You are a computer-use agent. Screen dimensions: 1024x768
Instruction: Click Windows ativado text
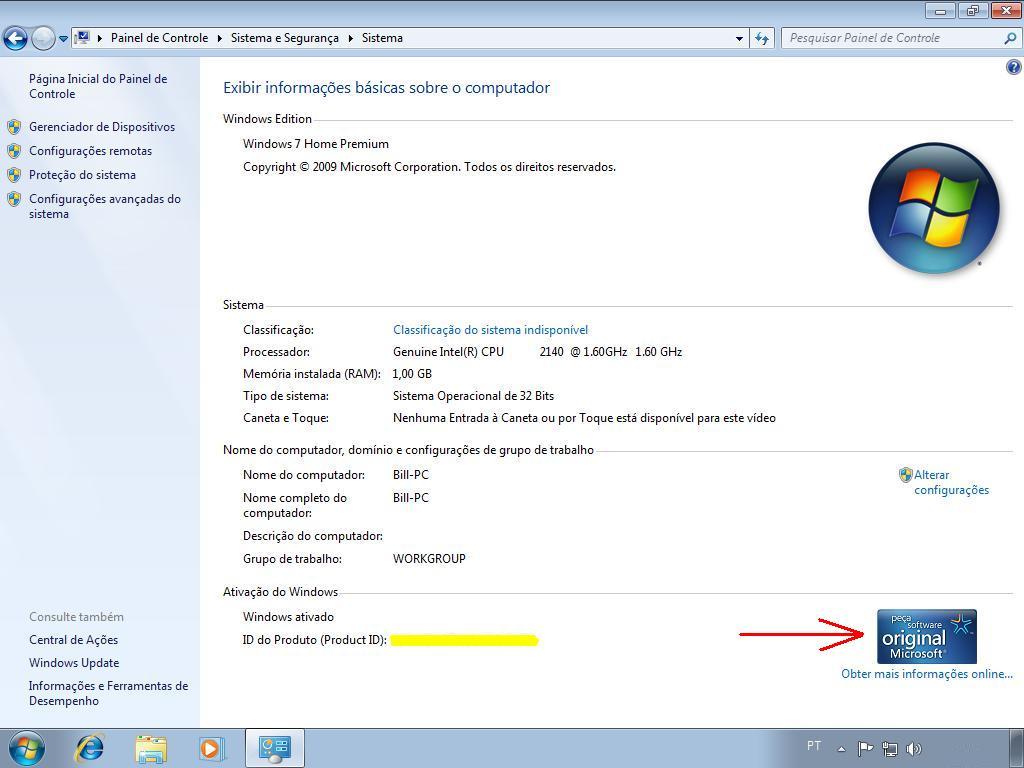click(x=288, y=616)
